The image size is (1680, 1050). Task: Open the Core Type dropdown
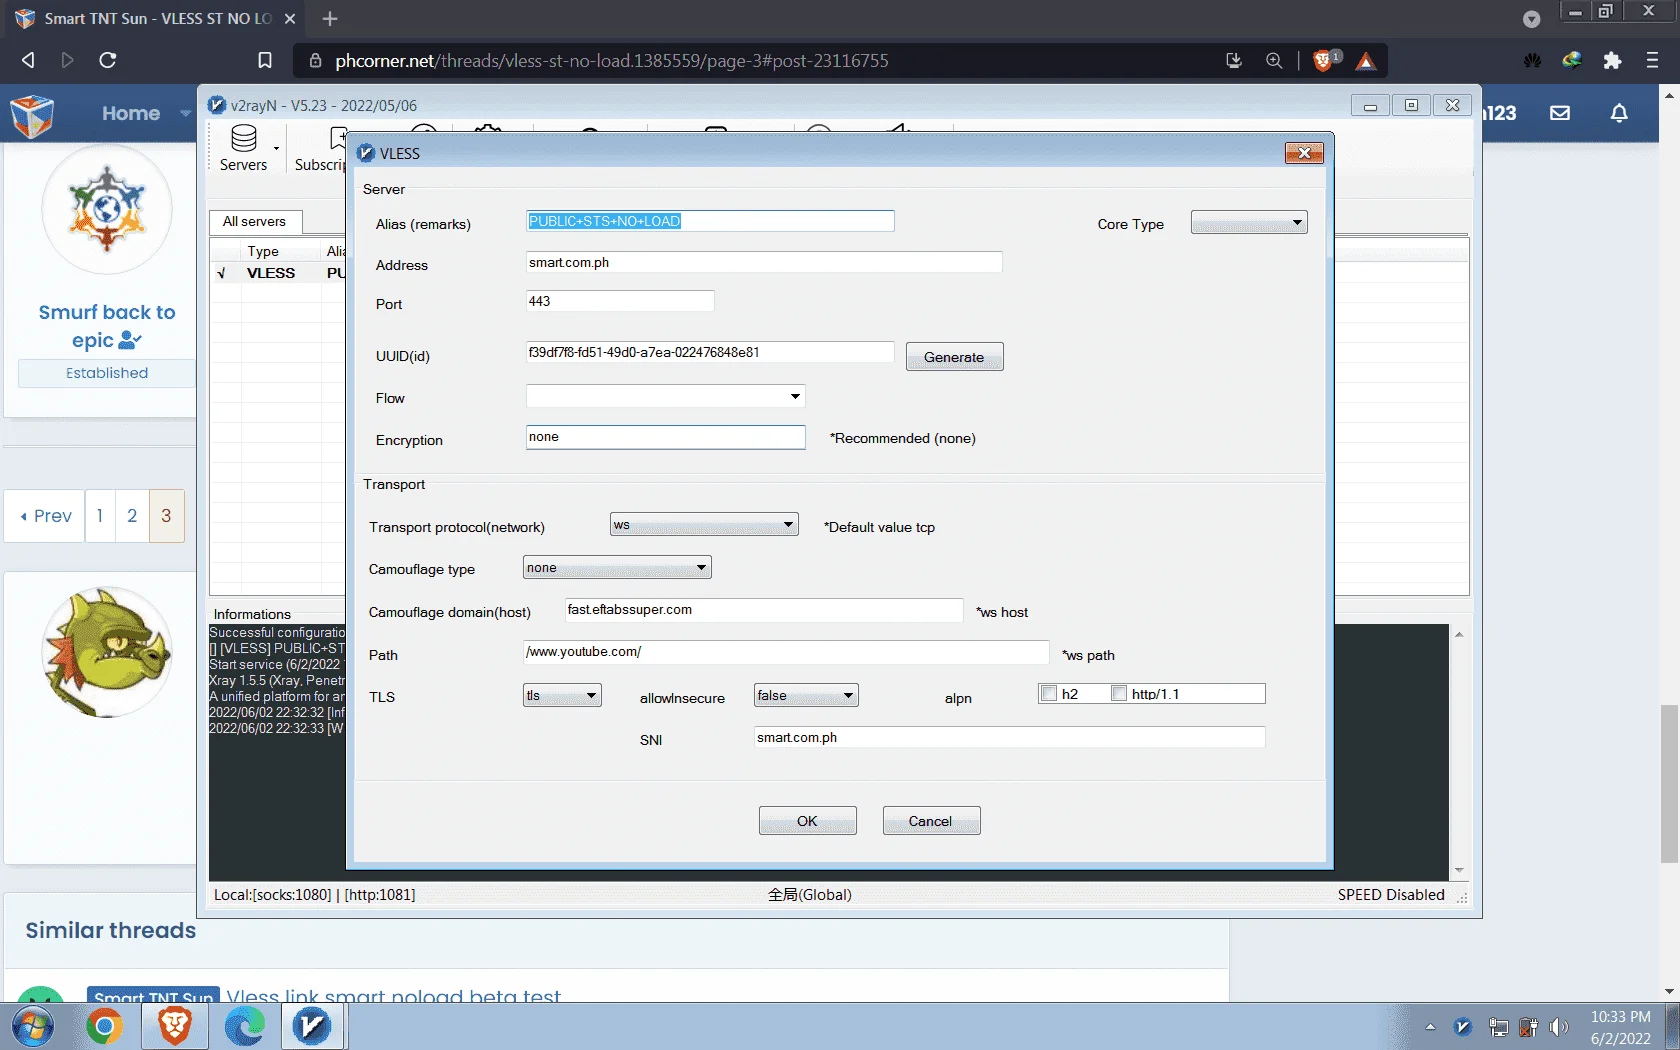[1249, 222]
